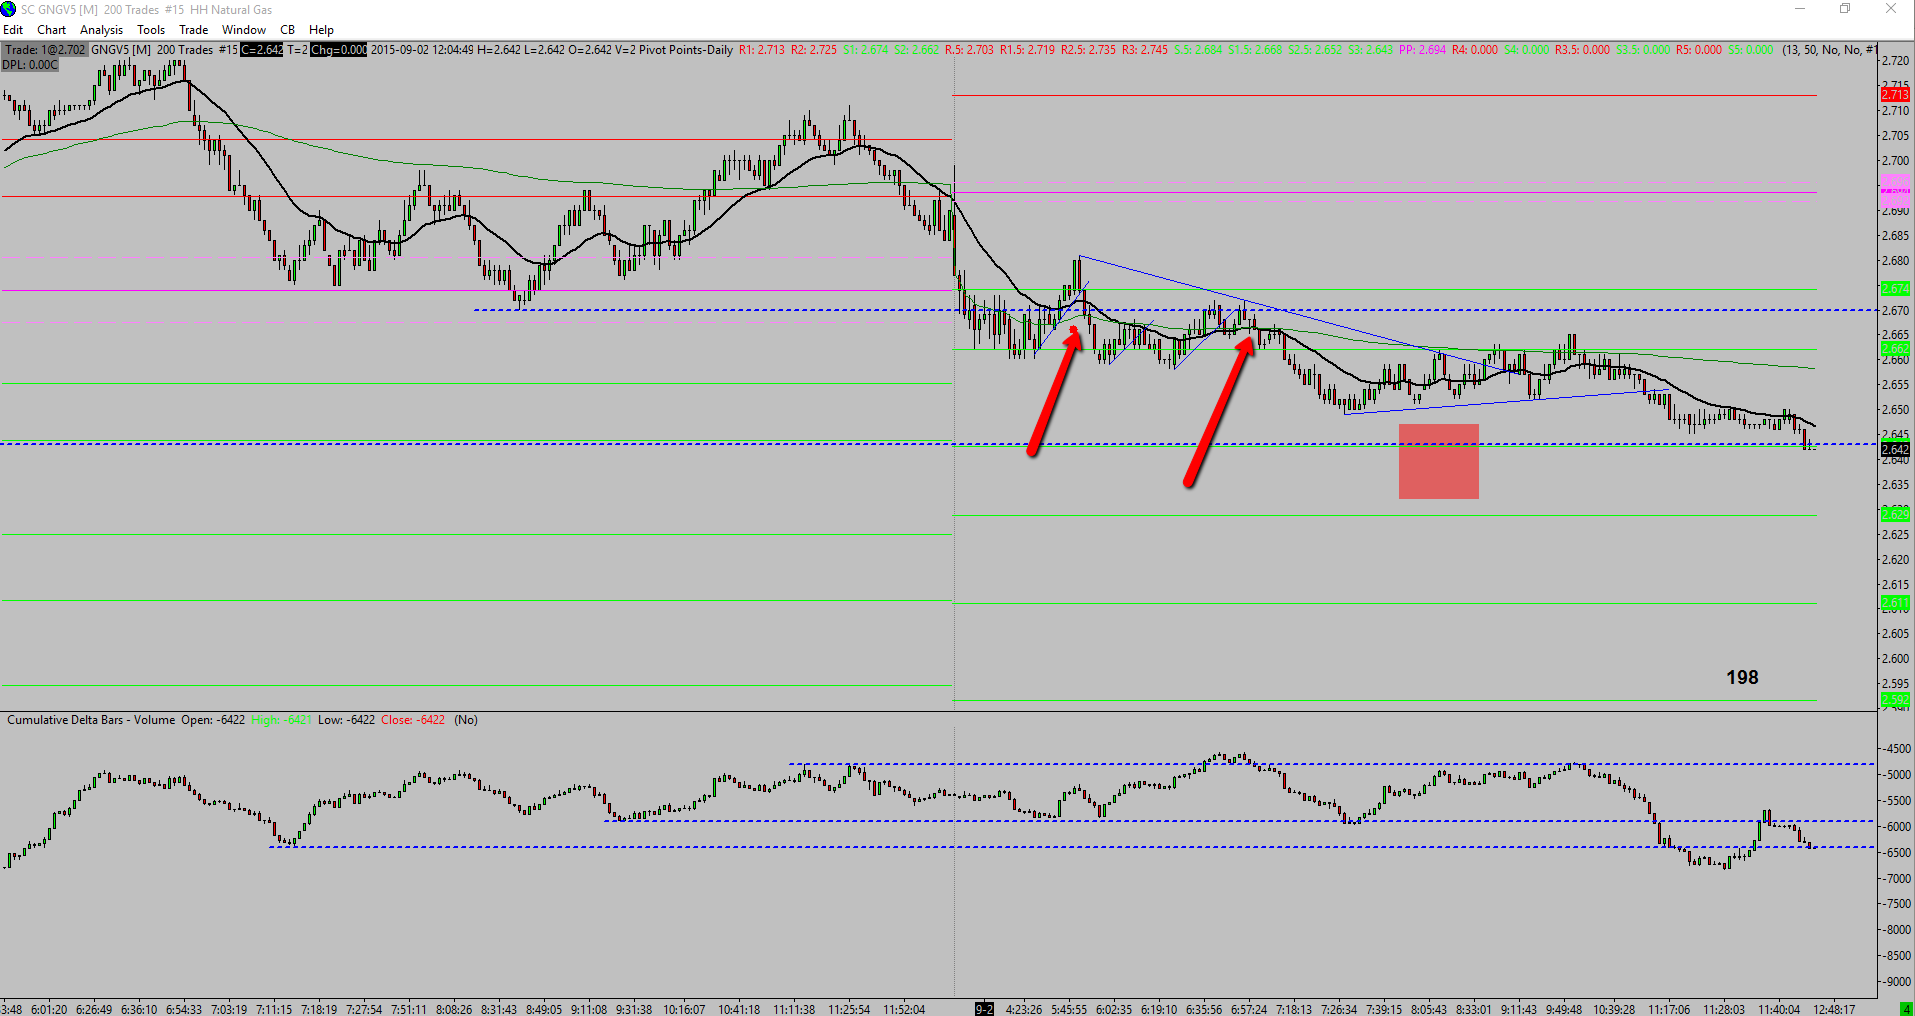The width and height of the screenshot is (1915, 1016).
Task: Click the black 2.642 last-price scale marker
Action: point(1895,449)
